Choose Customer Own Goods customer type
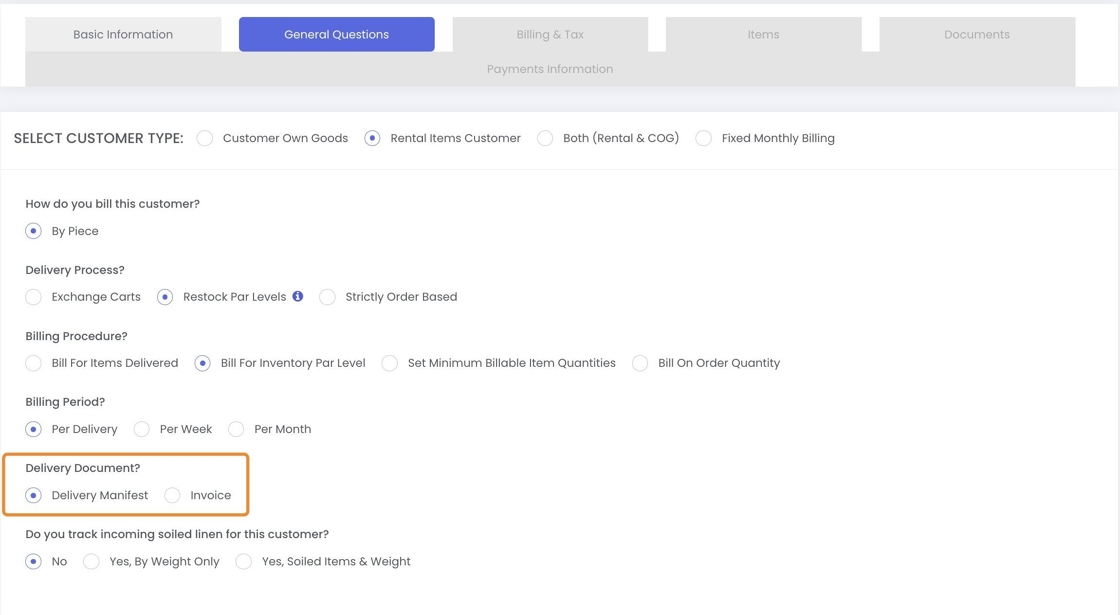Viewport: 1120px width, 615px height. [x=205, y=138]
